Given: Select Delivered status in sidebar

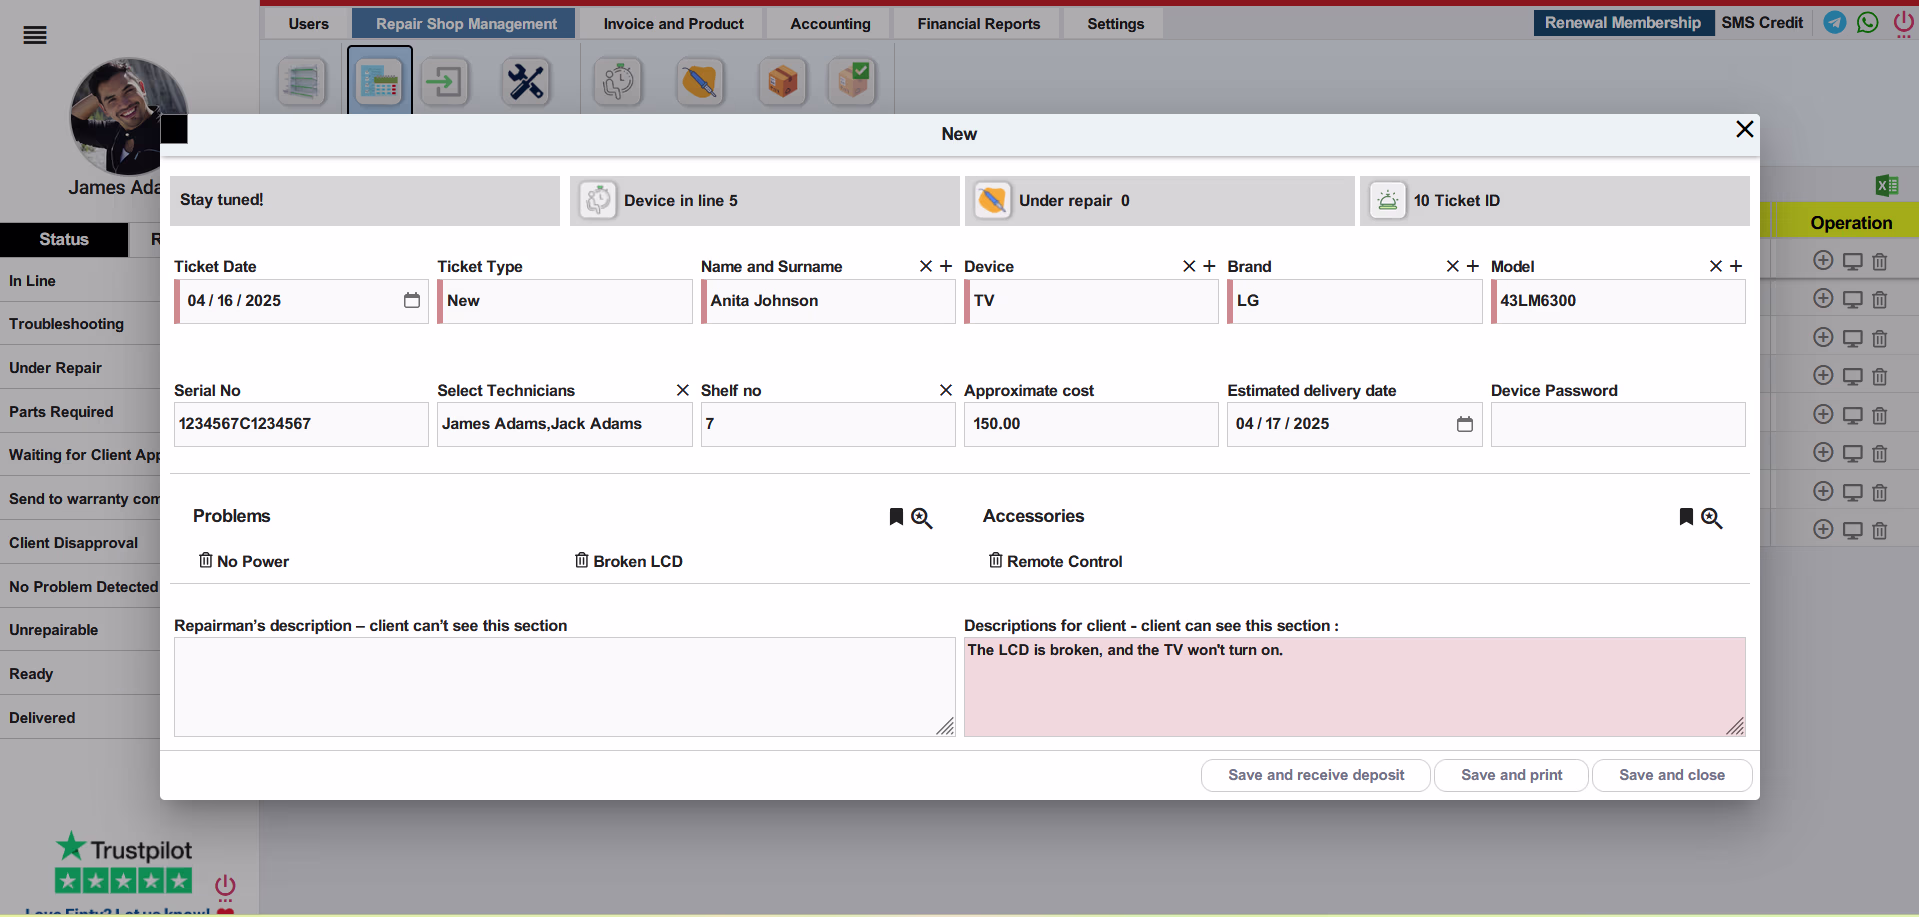Looking at the screenshot, I should point(80,718).
